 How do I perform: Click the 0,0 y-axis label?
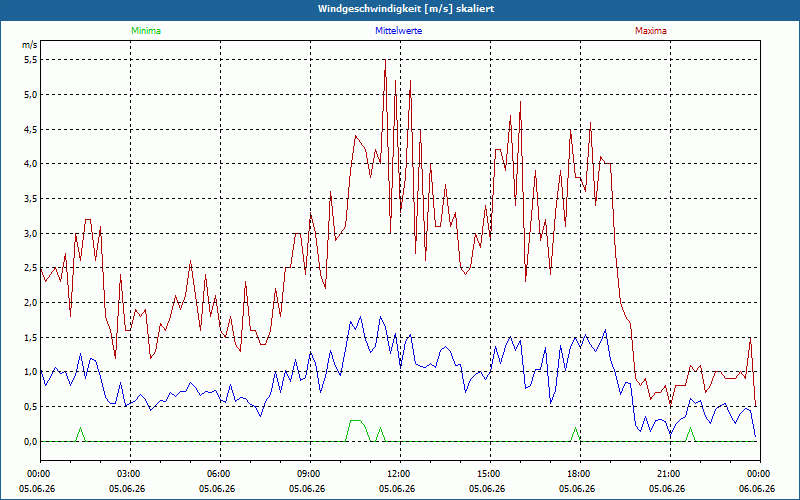coord(31,441)
